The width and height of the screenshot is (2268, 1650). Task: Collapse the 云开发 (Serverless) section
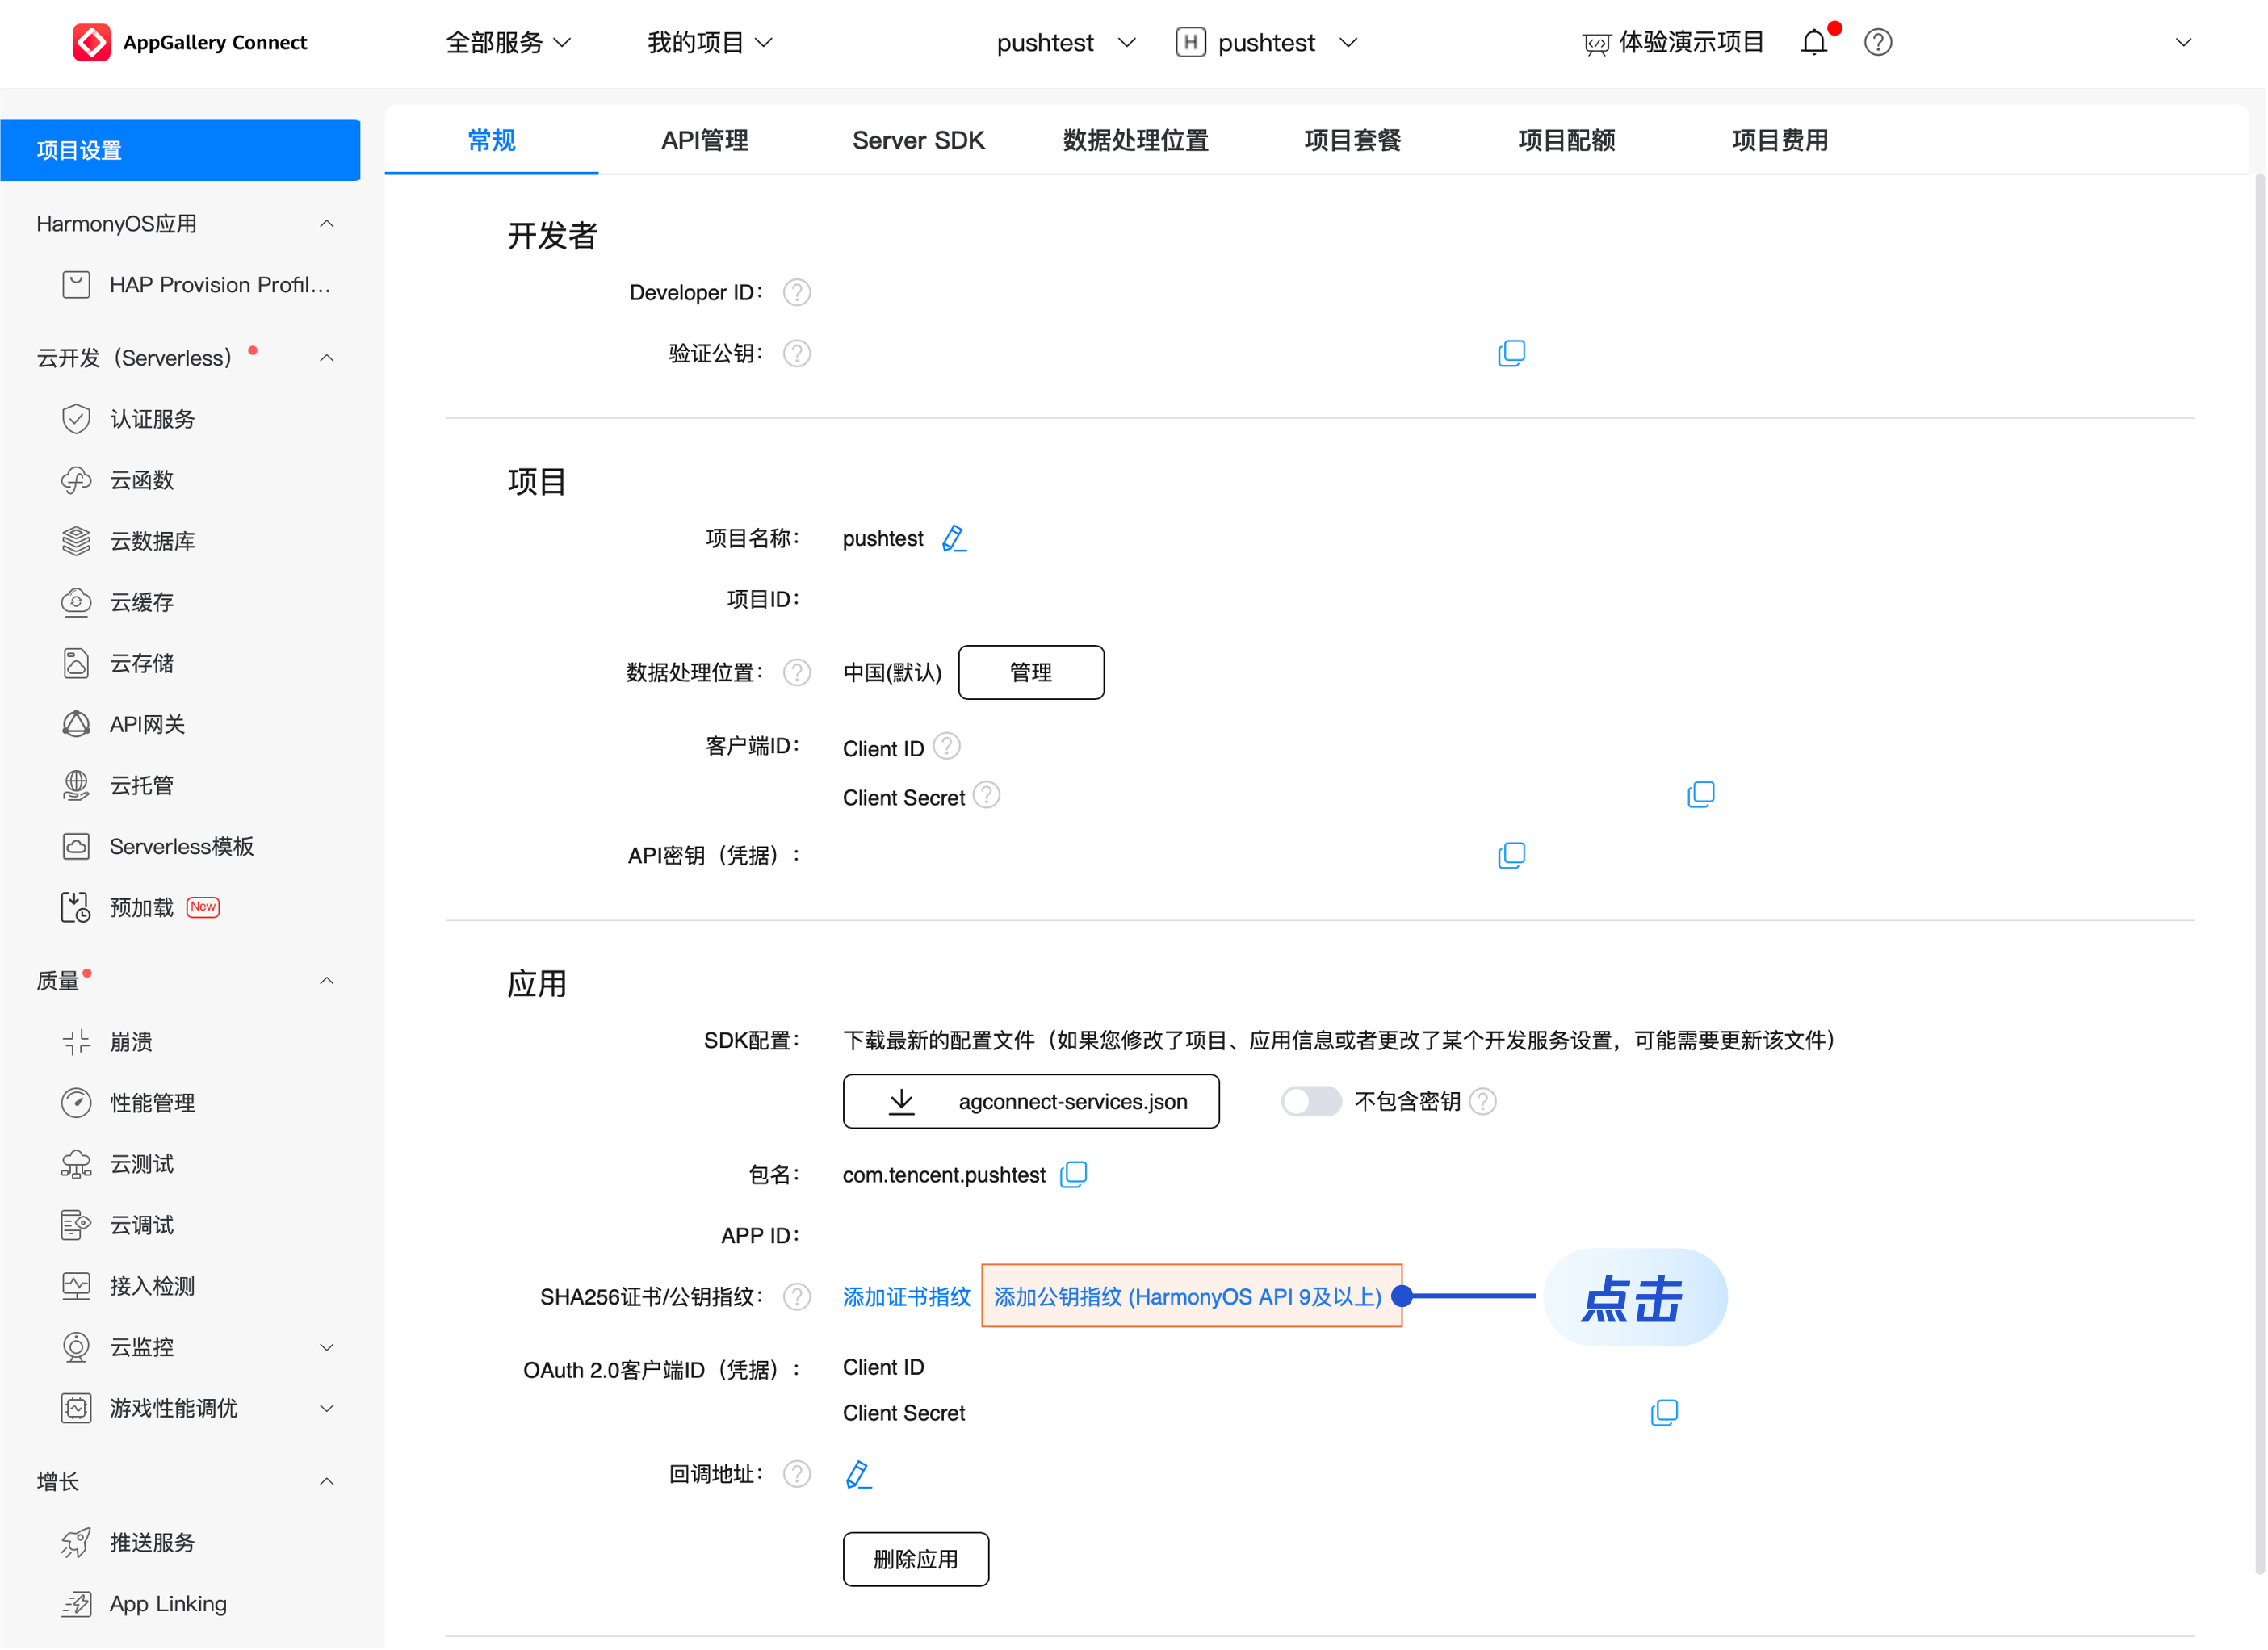327,358
